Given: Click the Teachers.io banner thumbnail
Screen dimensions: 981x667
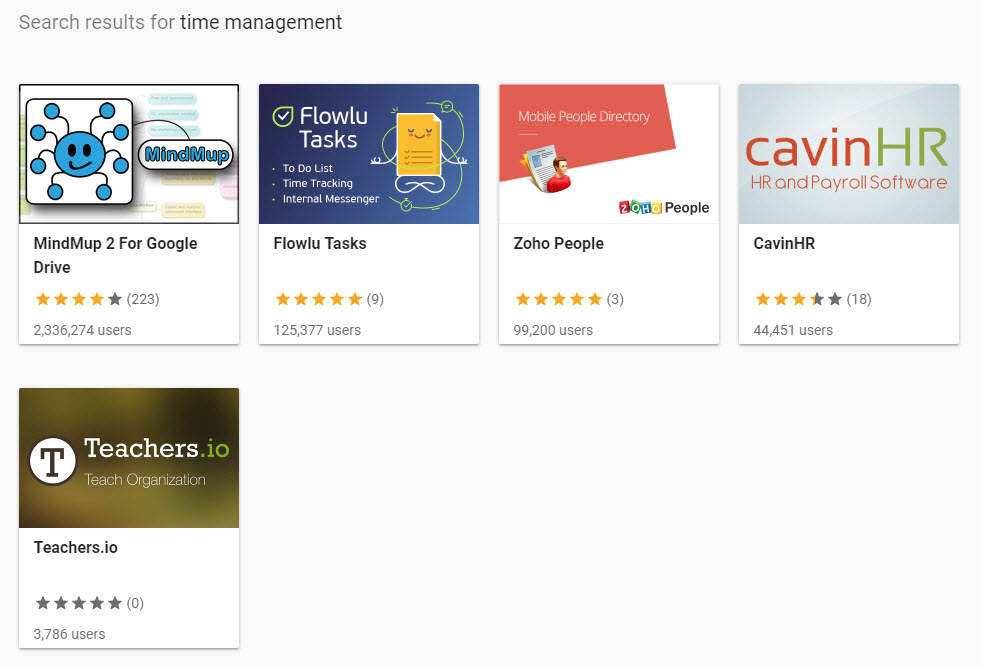Looking at the screenshot, I should (x=128, y=457).
